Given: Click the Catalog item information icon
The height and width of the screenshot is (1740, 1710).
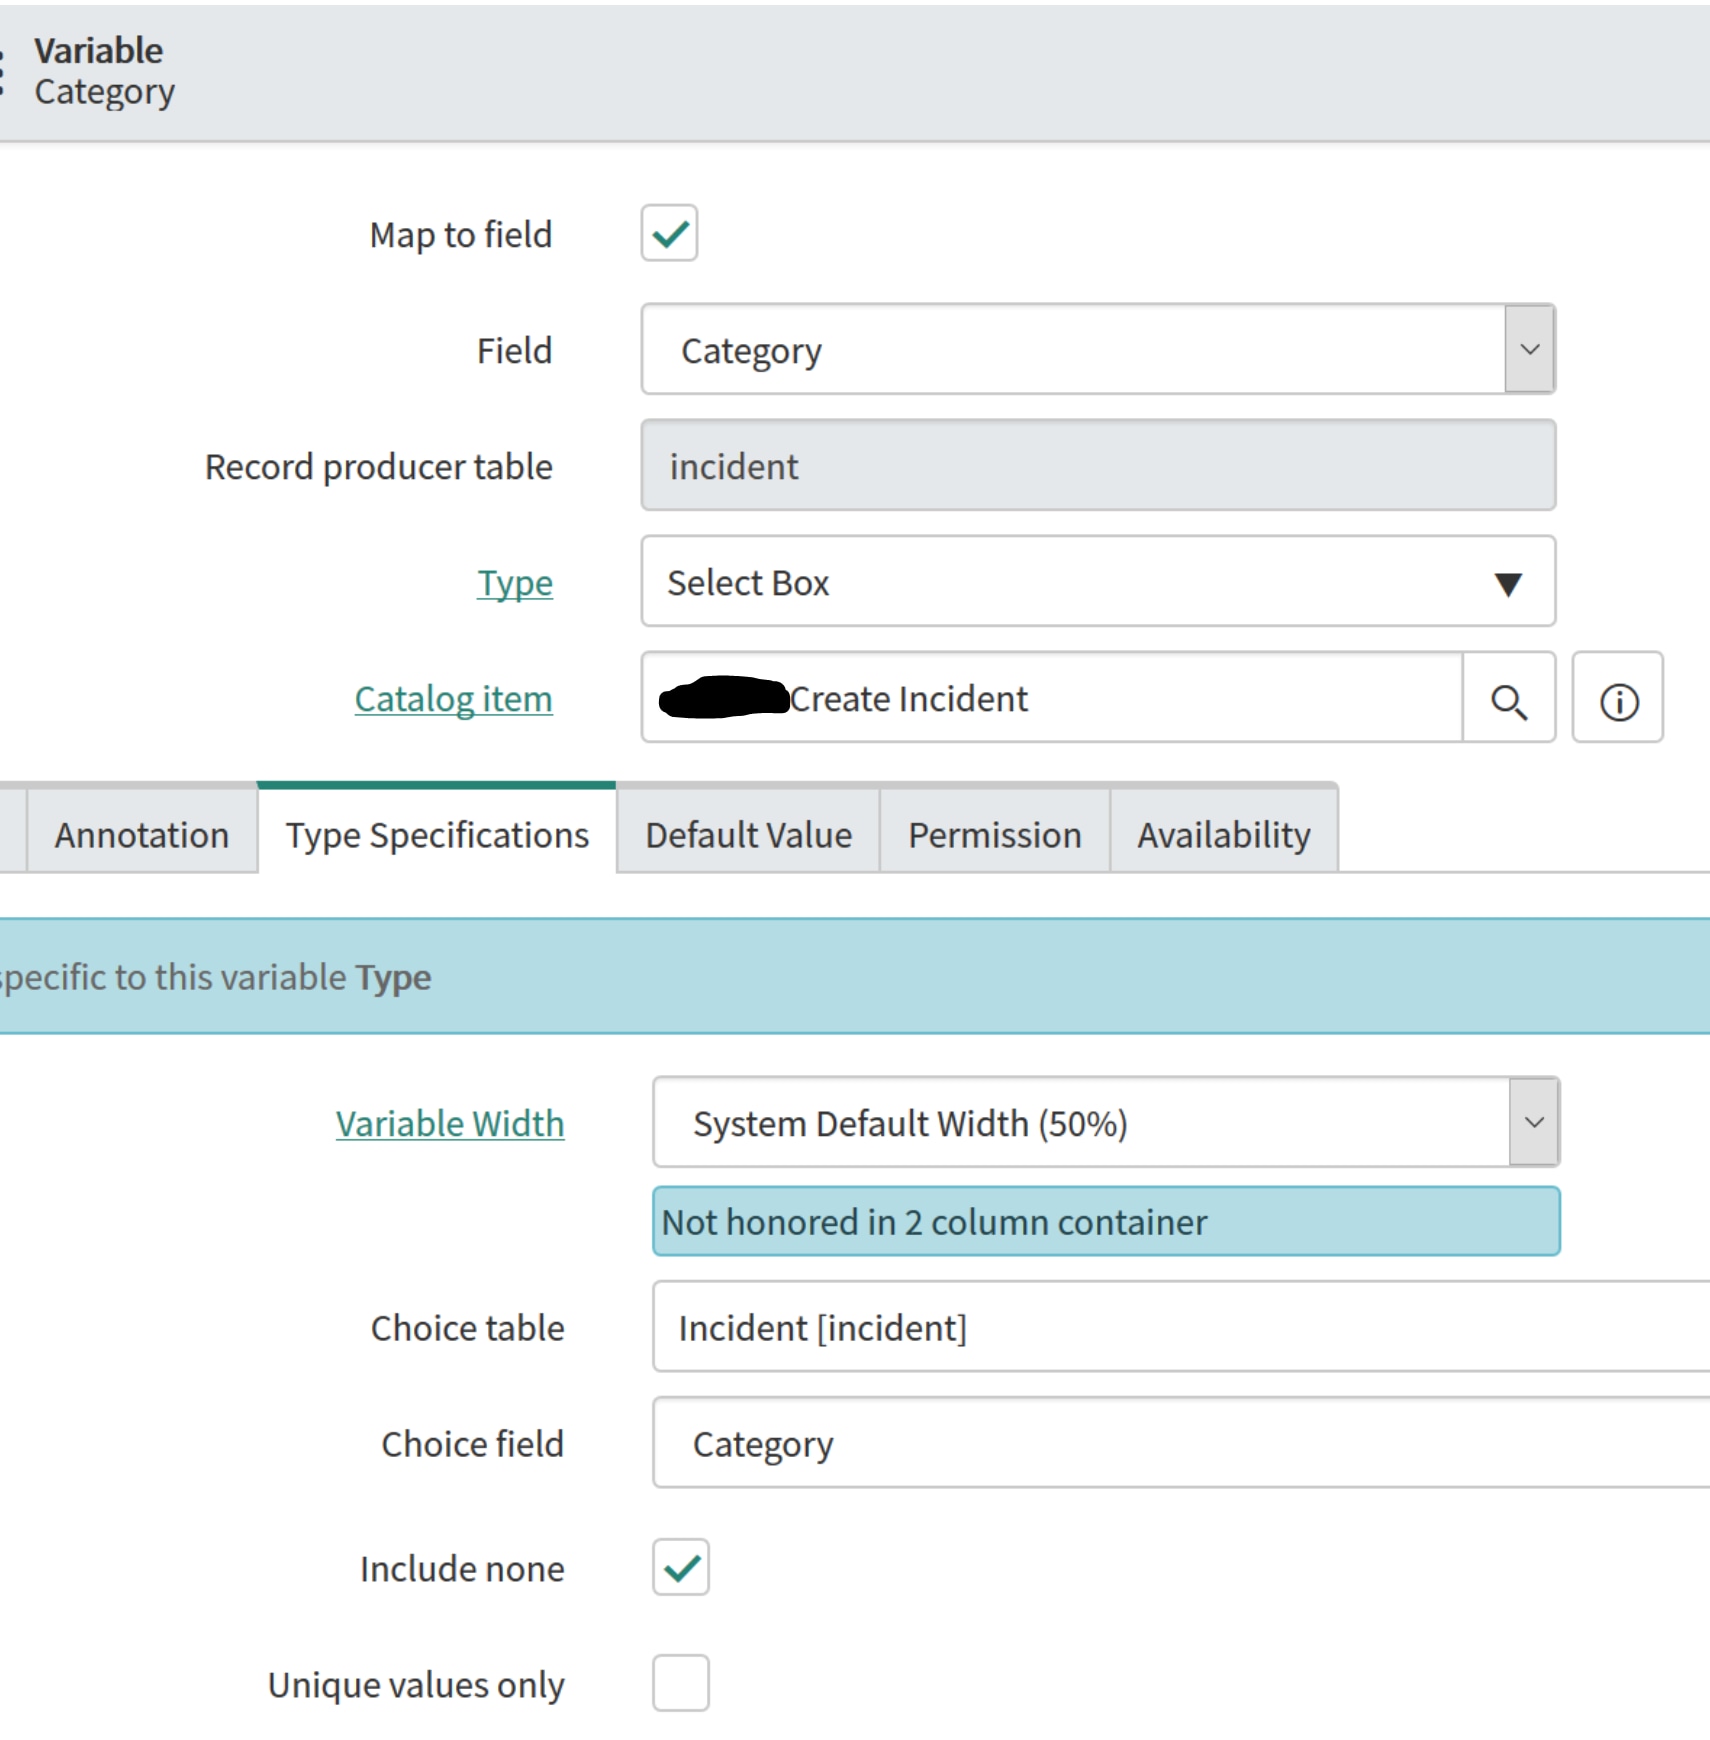Looking at the screenshot, I should tap(1618, 699).
